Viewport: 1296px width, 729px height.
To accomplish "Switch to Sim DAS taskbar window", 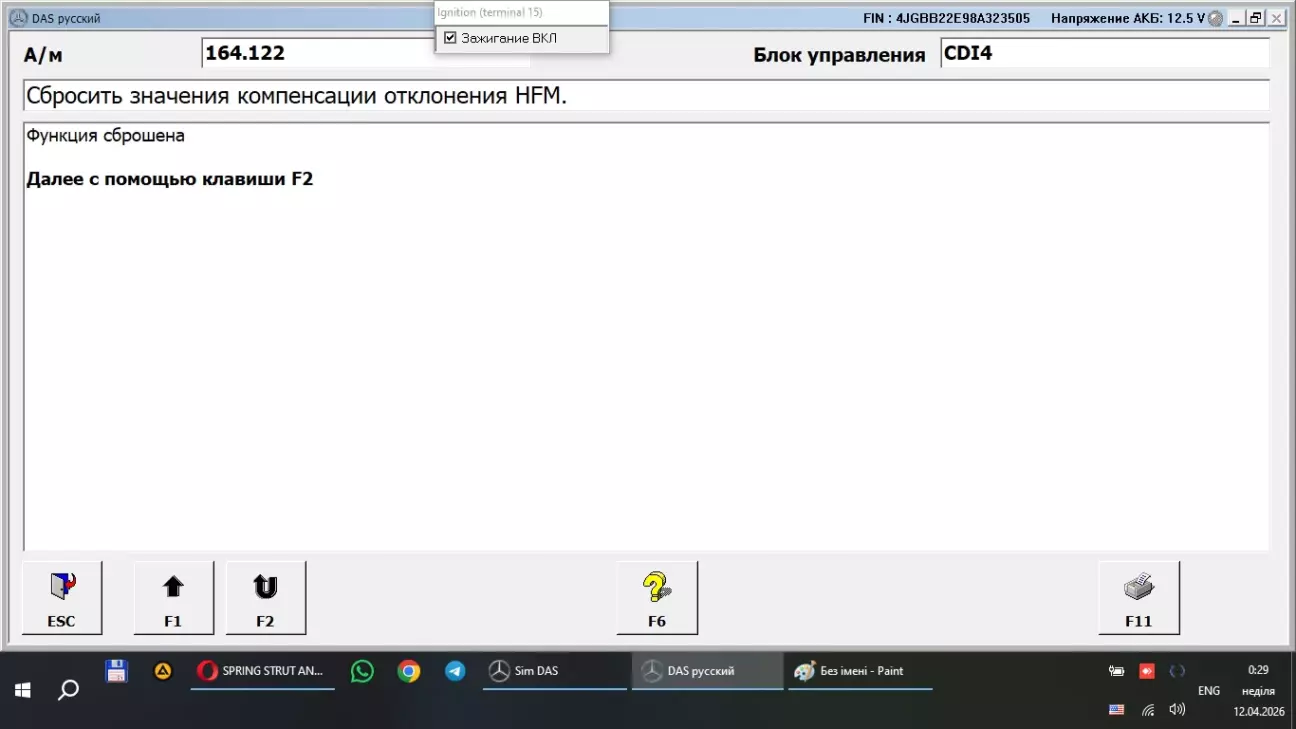I will 554,671.
